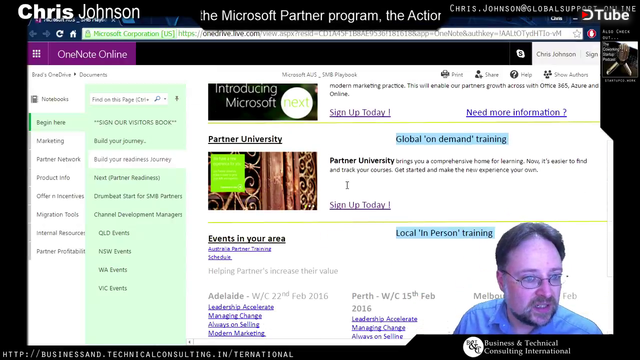
Task: Reload the page with refresh icon
Action: coord(60,34)
